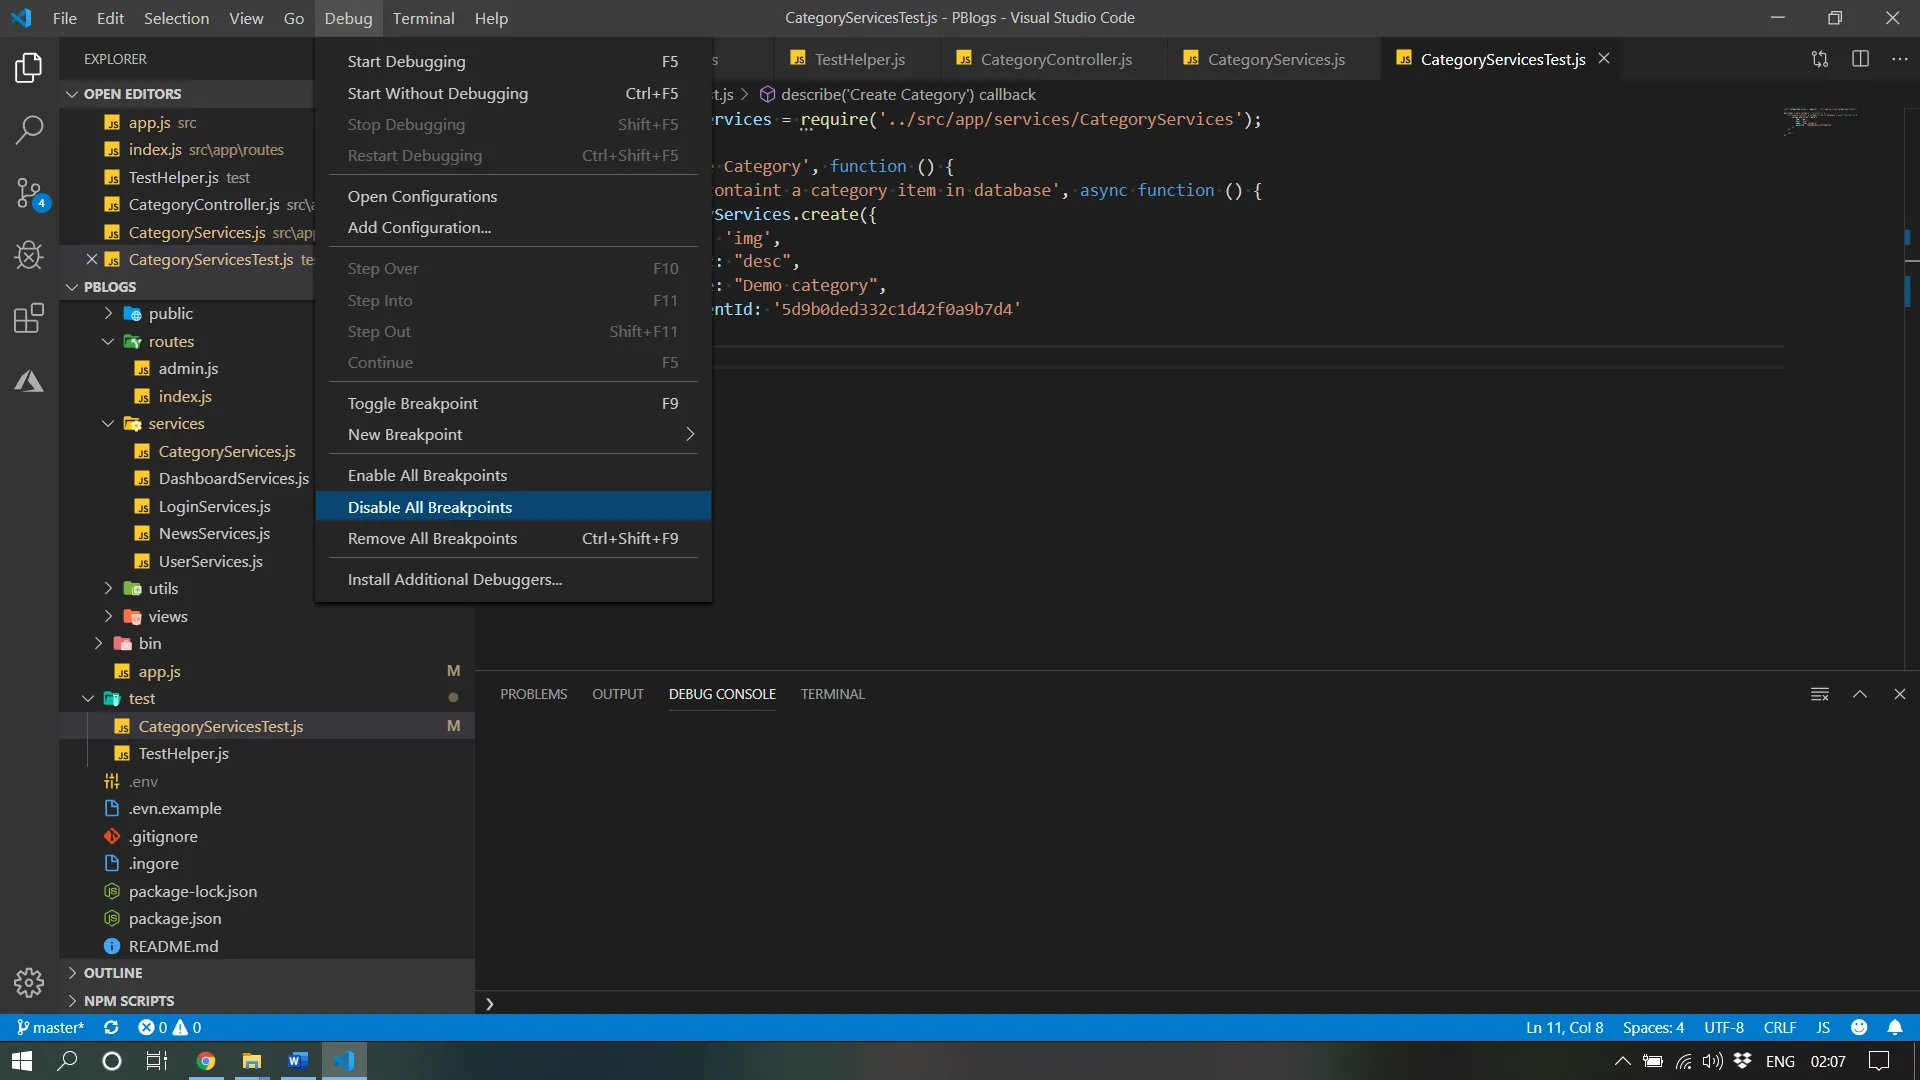Click the Split Editor Right icon
1920x1080 pixels.
point(1860,59)
